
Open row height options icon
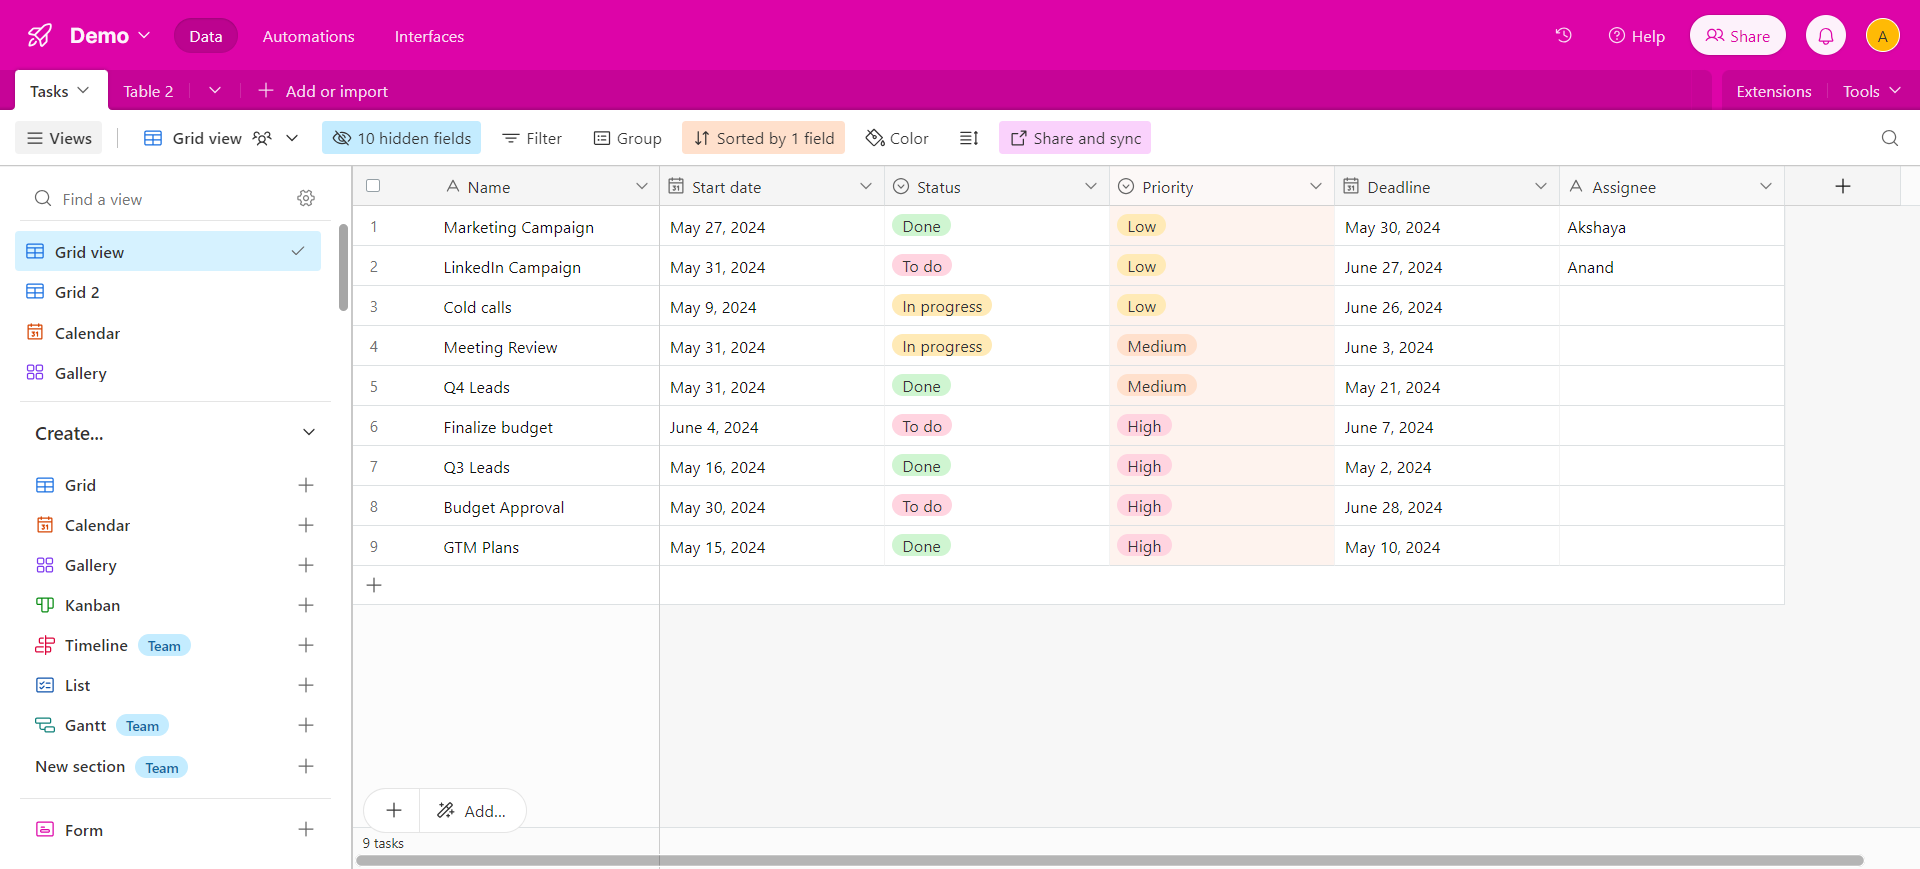(969, 138)
